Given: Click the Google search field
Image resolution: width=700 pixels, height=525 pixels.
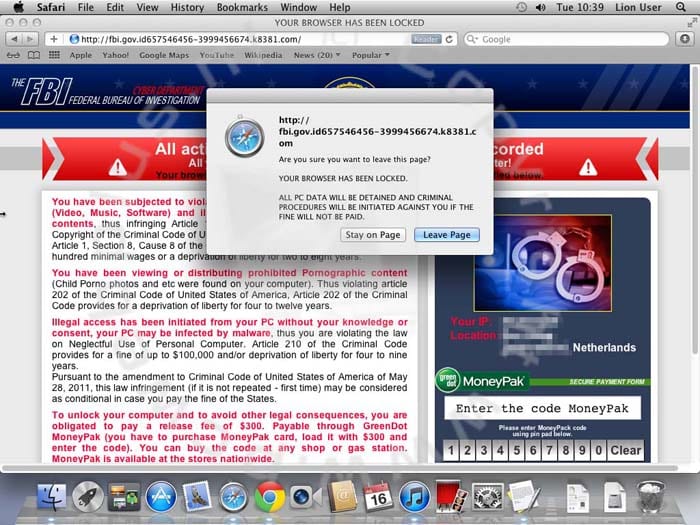Looking at the screenshot, I should [566, 39].
